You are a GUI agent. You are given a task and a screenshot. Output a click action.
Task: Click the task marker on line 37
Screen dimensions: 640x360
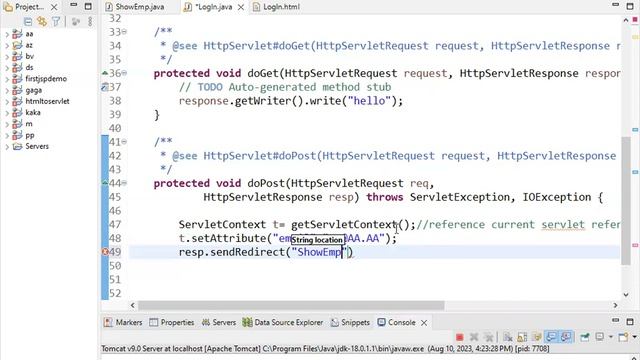point(105,87)
